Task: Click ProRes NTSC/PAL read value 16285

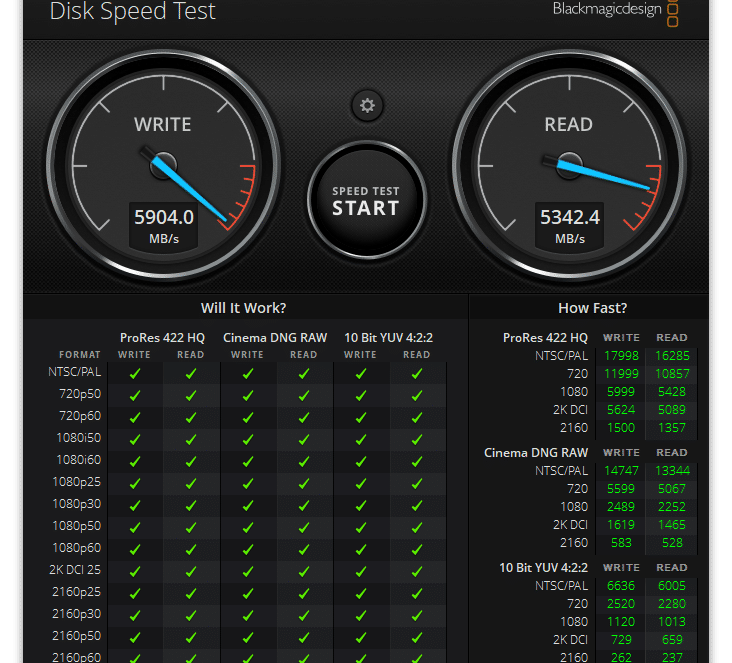Action: (x=672, y=356)
